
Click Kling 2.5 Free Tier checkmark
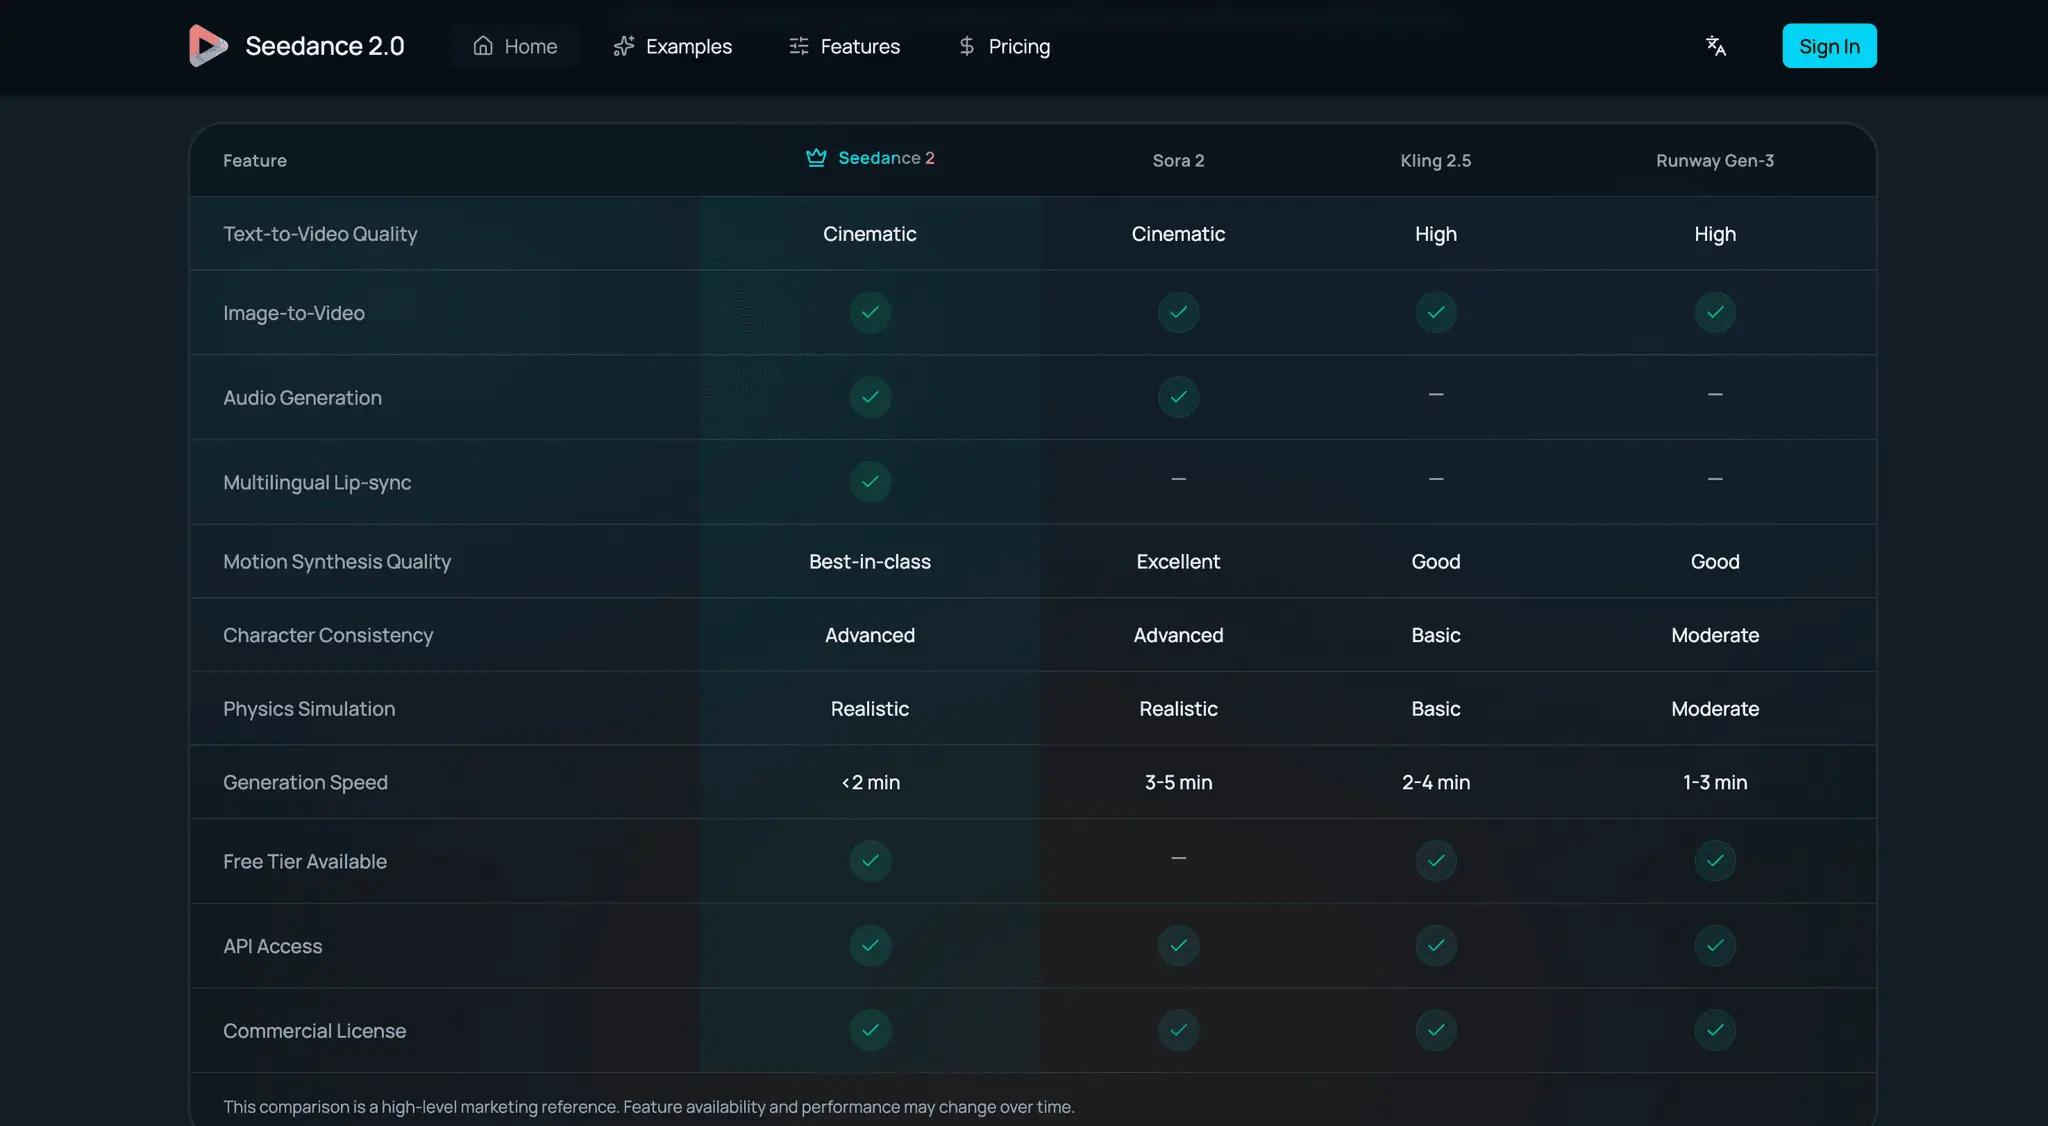pyautogui.click(x=1436, y=861)
